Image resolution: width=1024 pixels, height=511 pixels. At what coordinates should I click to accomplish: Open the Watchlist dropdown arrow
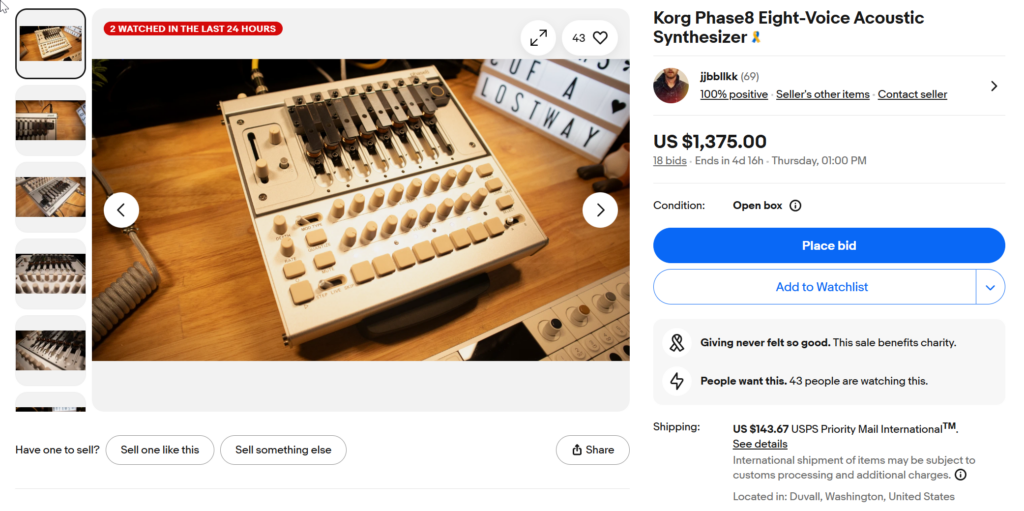(x=989, y=287)
